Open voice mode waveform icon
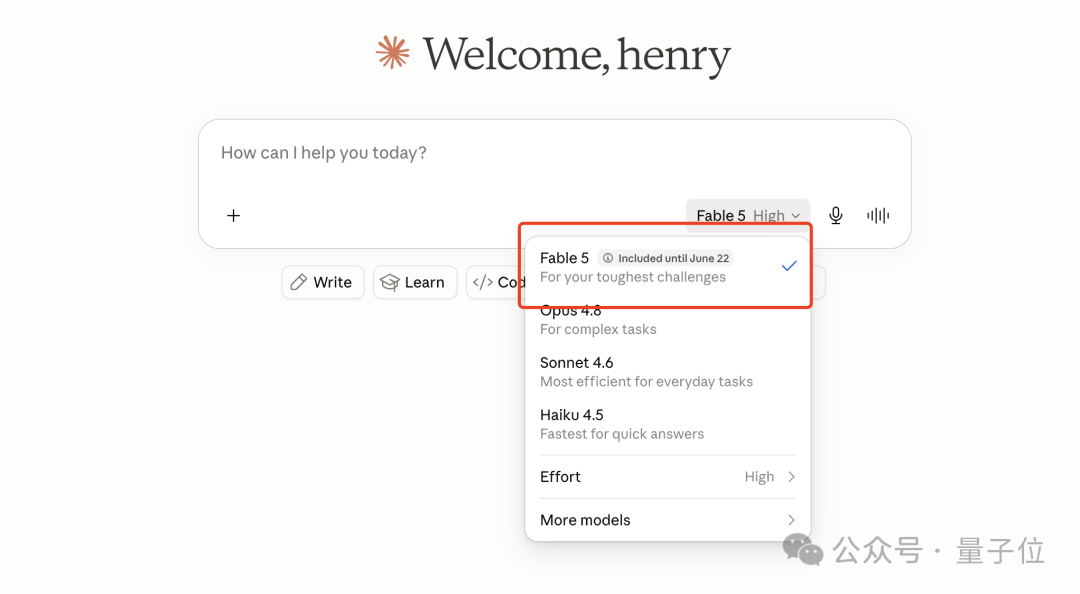Screen dimensions: 1080x594 point(878,216)
